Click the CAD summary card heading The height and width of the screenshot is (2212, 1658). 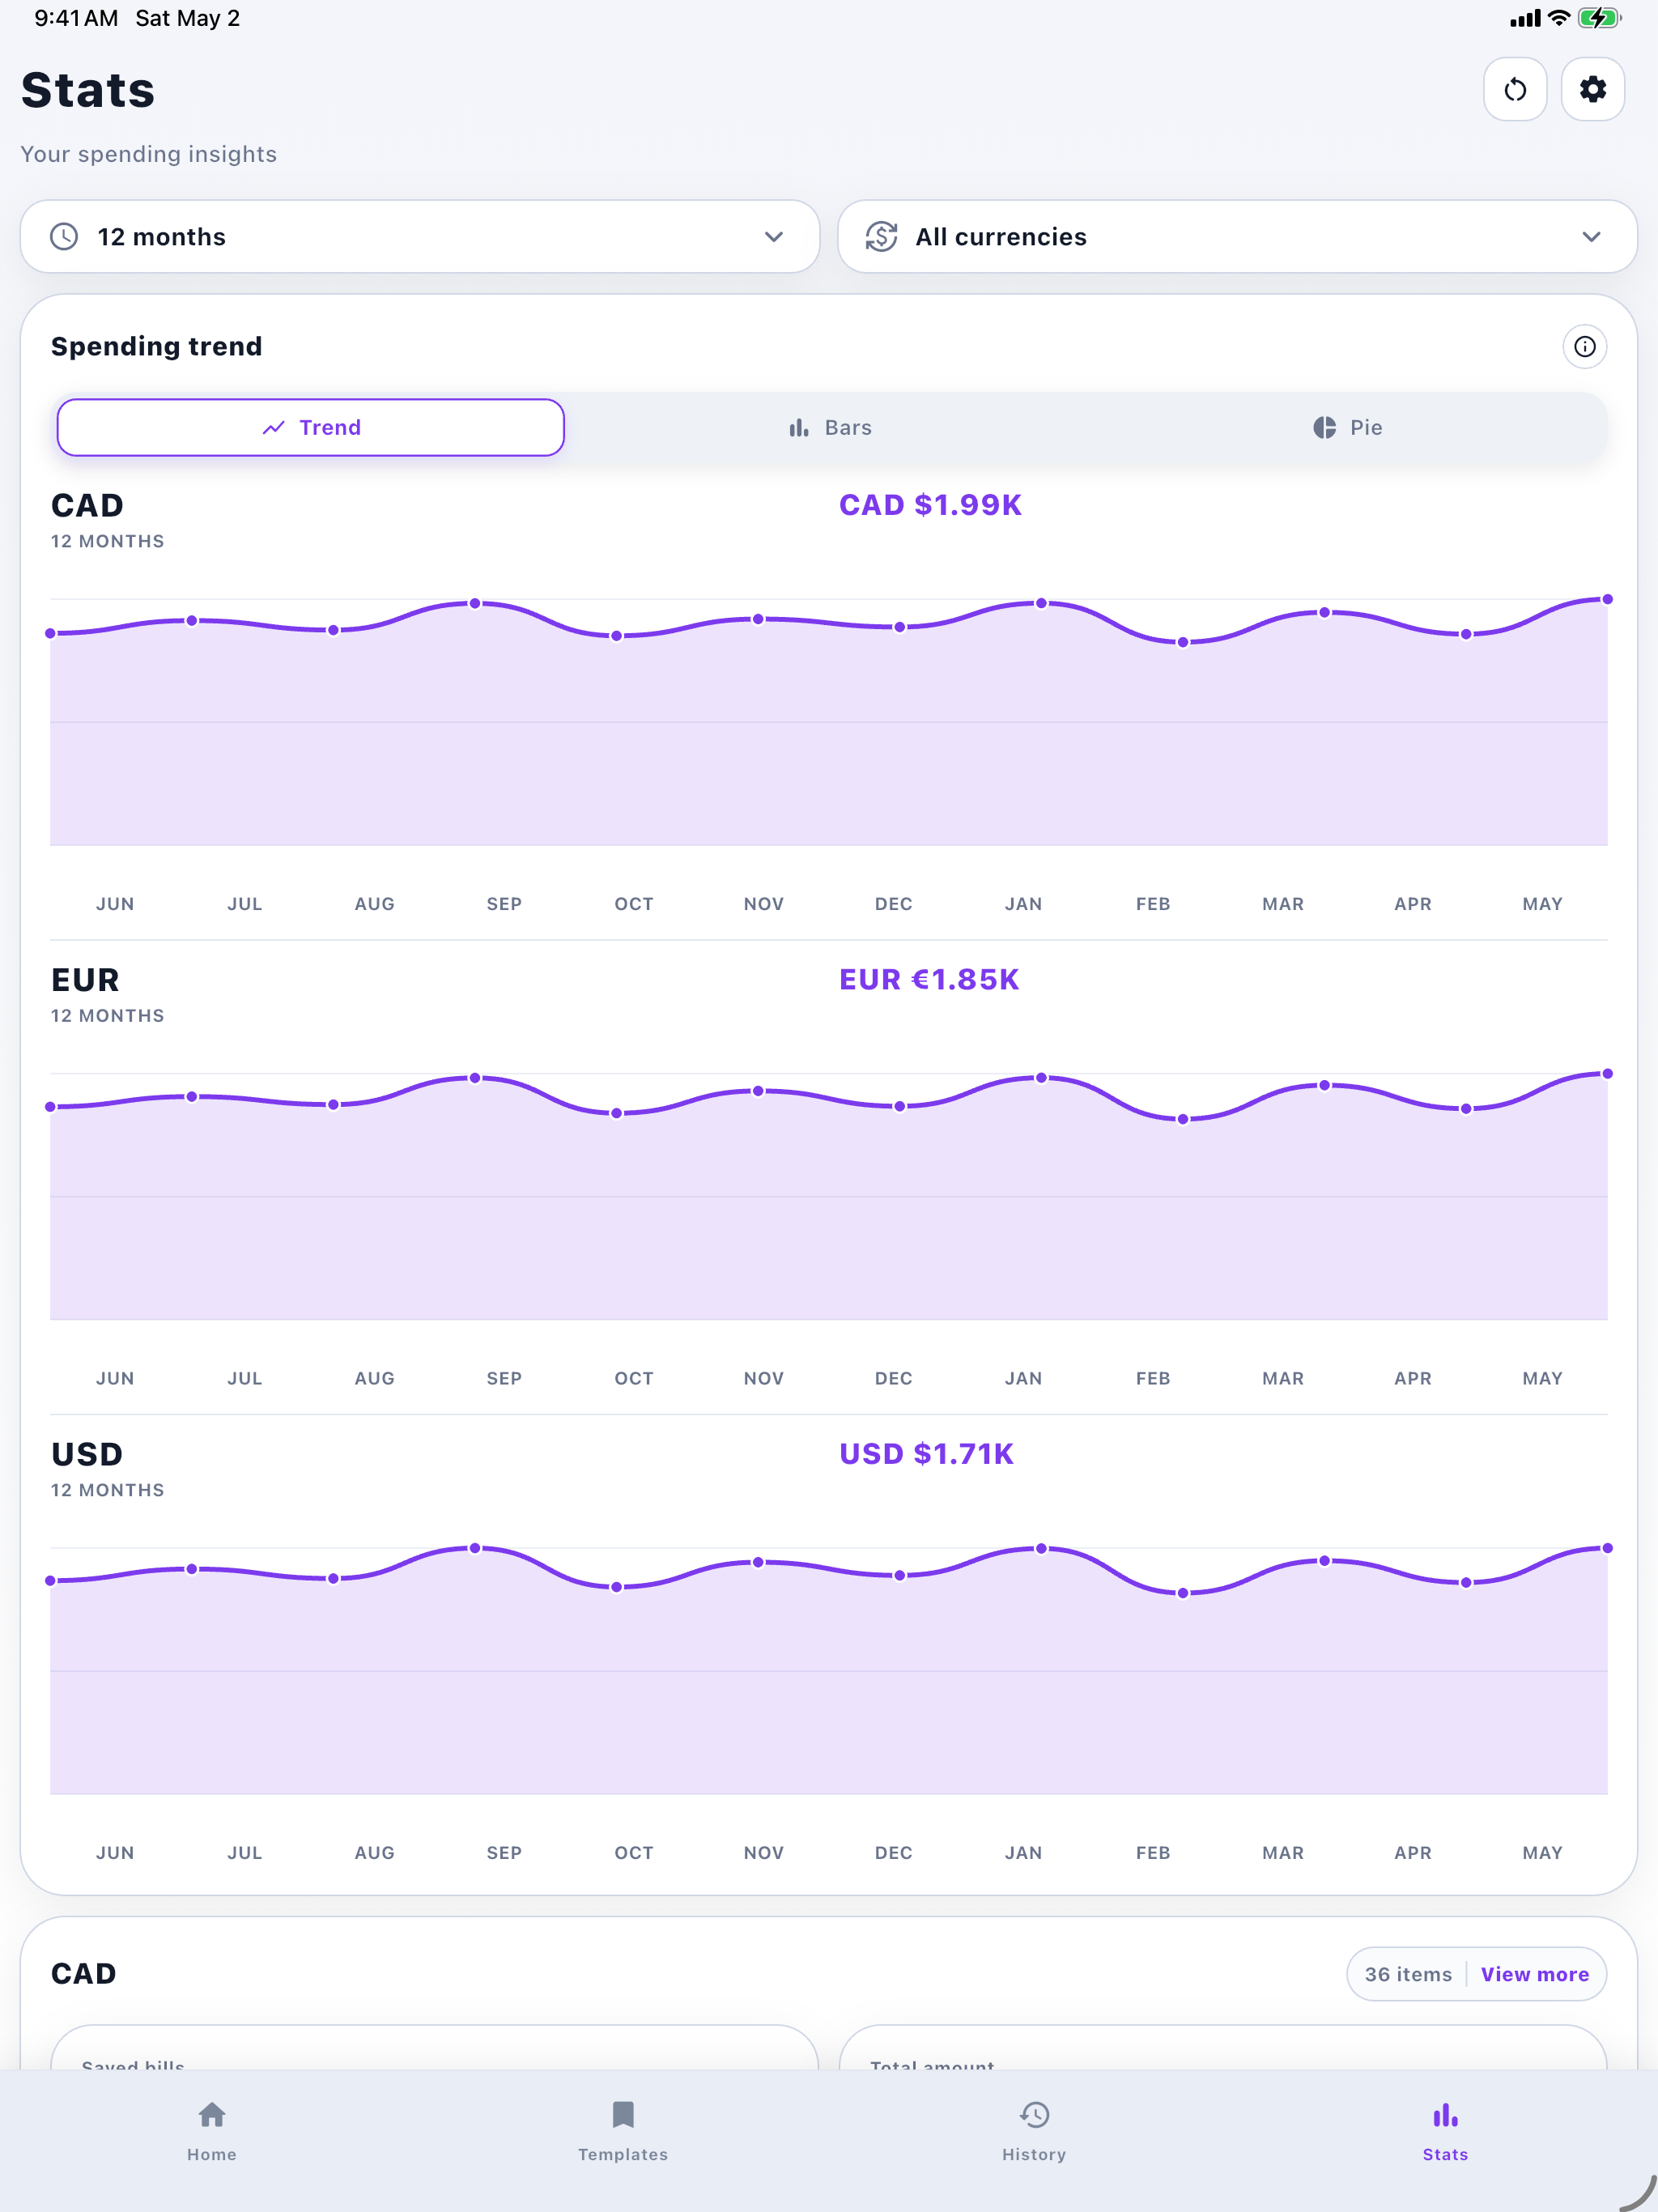pos(83,1974)
